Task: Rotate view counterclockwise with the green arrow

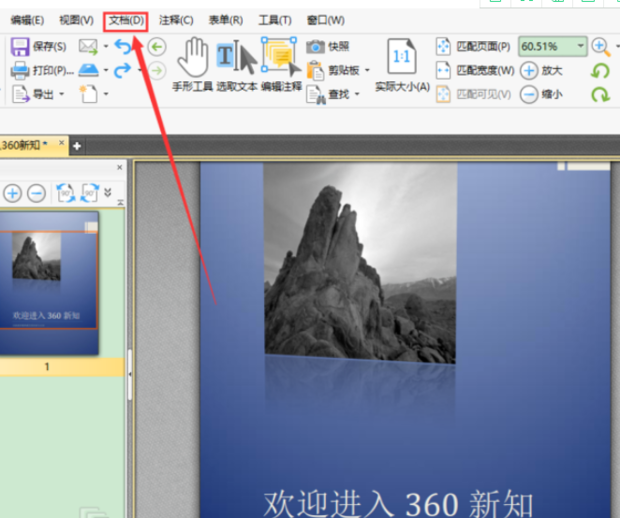Action: [x=600, y=71]
